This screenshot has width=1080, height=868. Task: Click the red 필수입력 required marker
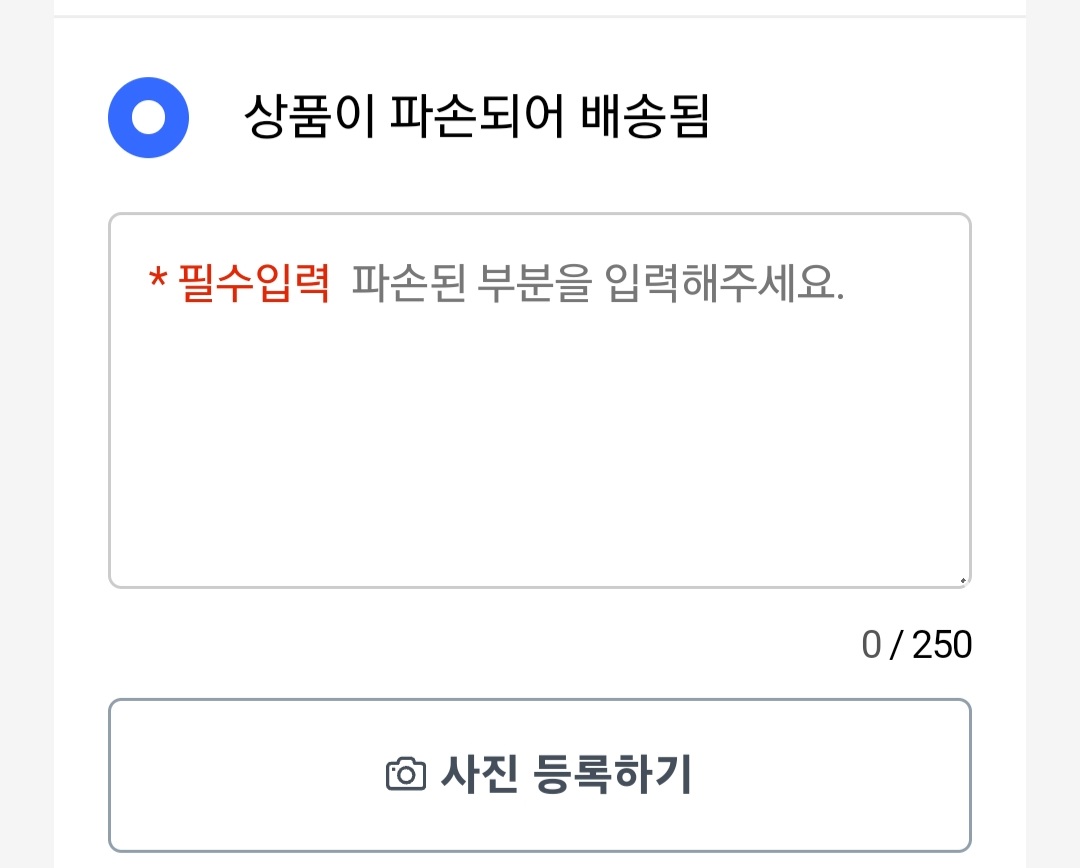click(x=253, y=285)
